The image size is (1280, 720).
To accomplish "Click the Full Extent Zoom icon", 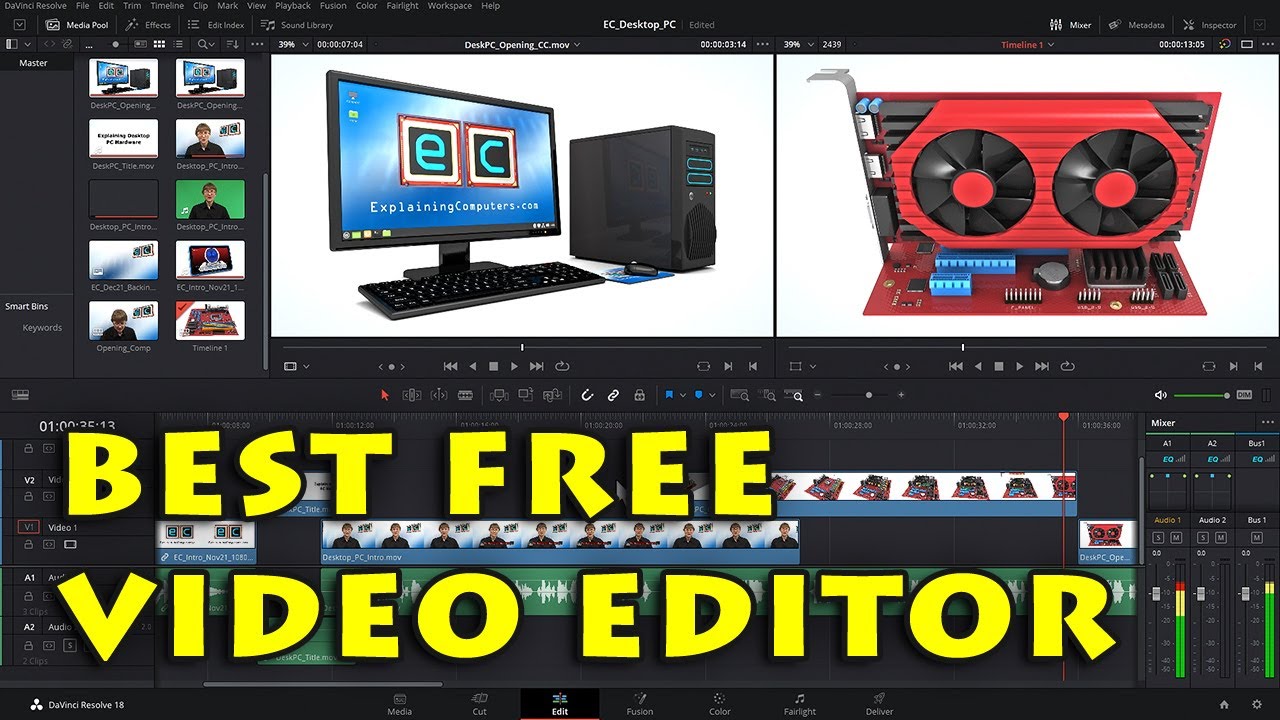I will [x=739, y=395].
